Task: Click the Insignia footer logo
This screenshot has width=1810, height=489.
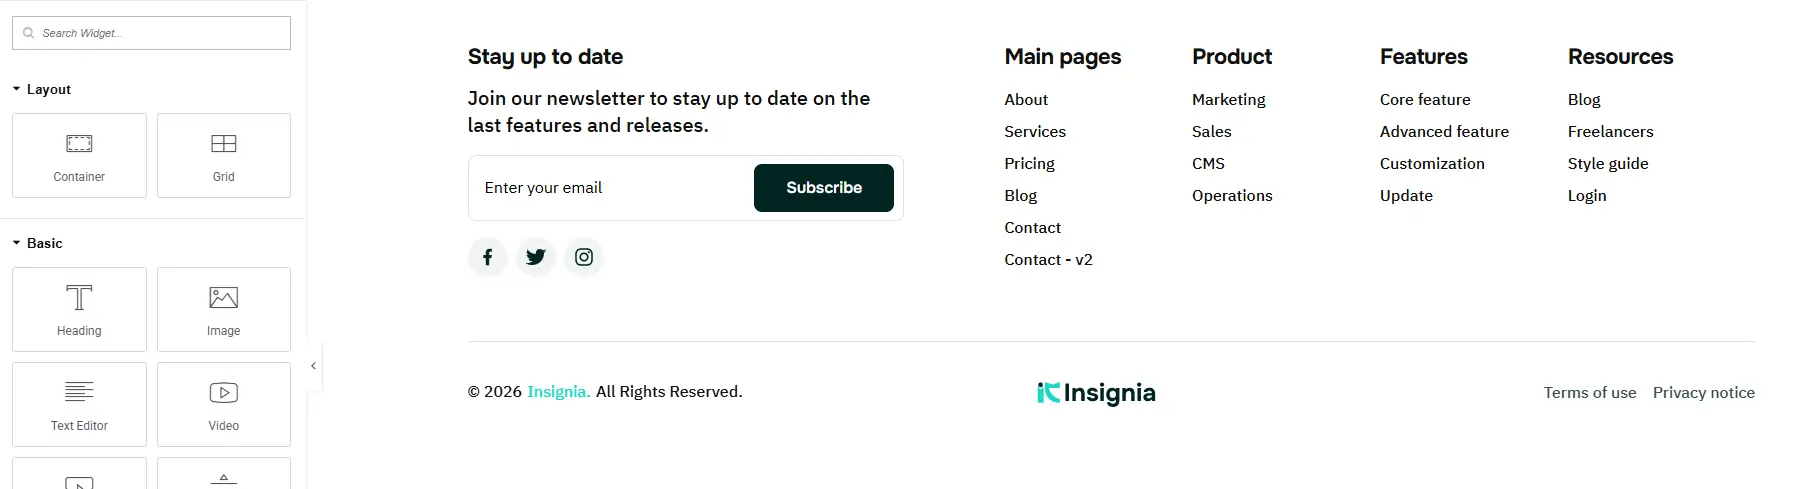Action: [1096, 393]
